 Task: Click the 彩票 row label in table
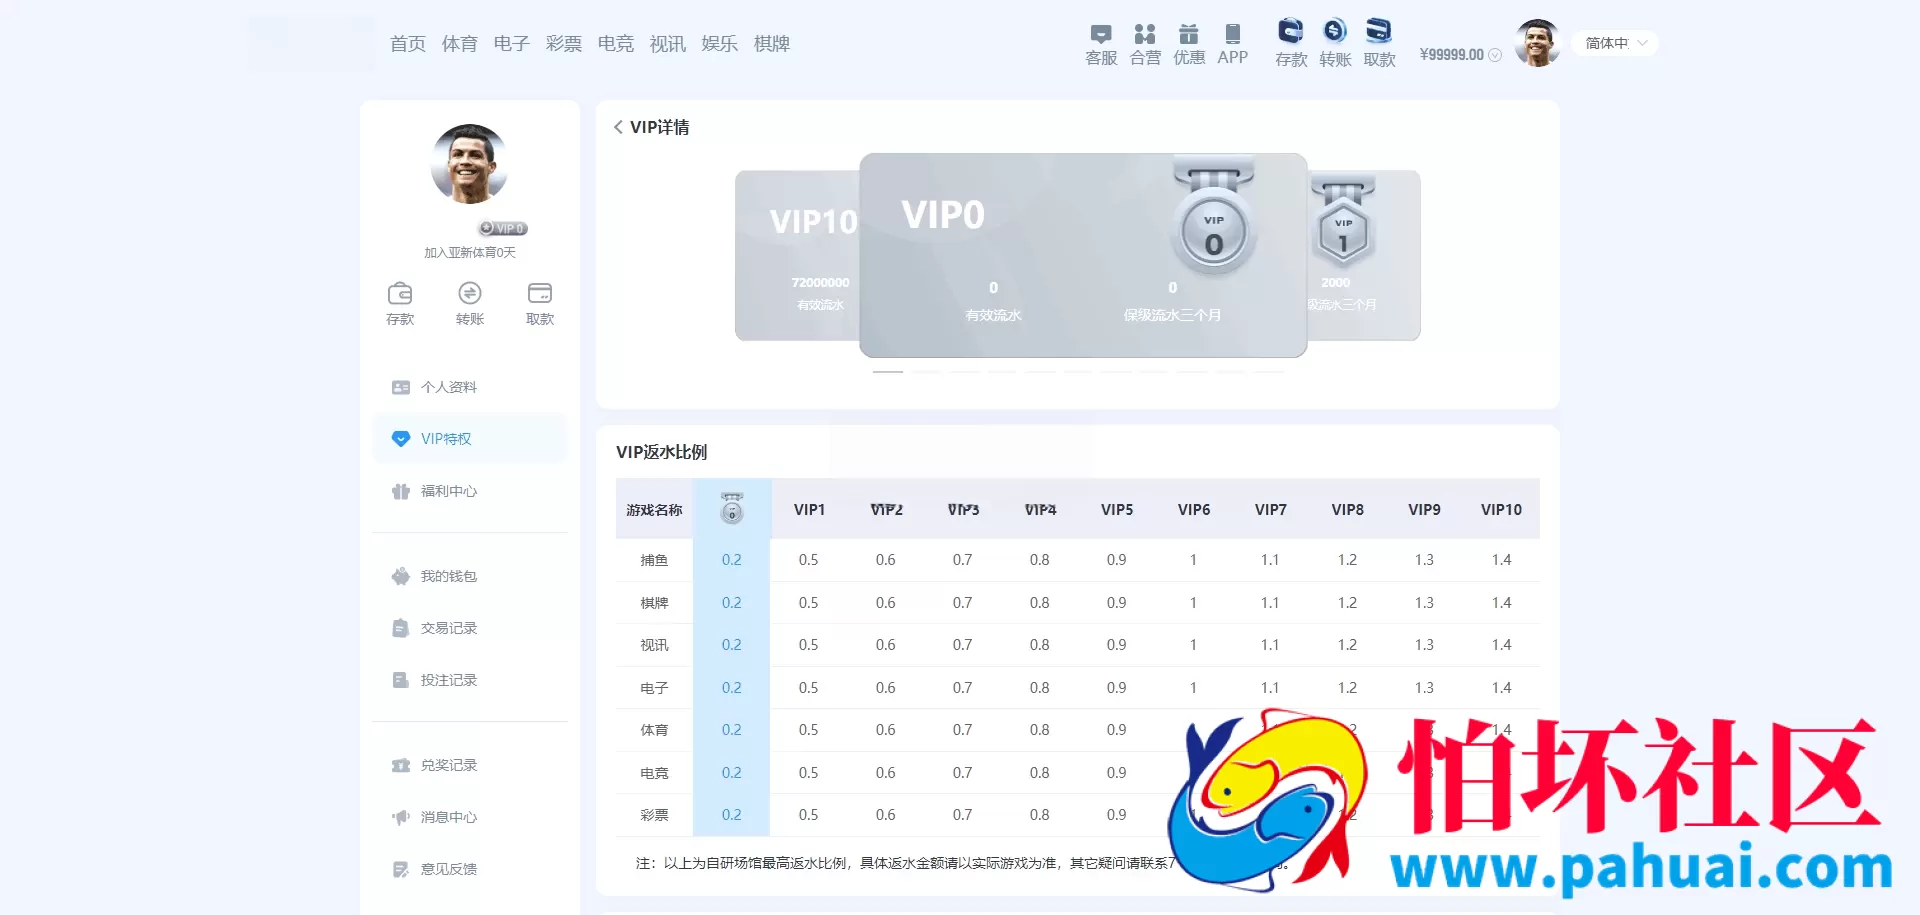tap(654, 815)
